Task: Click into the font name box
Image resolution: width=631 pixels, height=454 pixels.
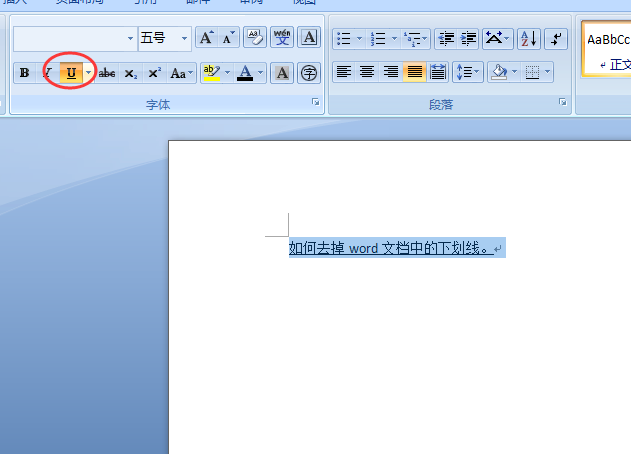Action: point(69,39)
